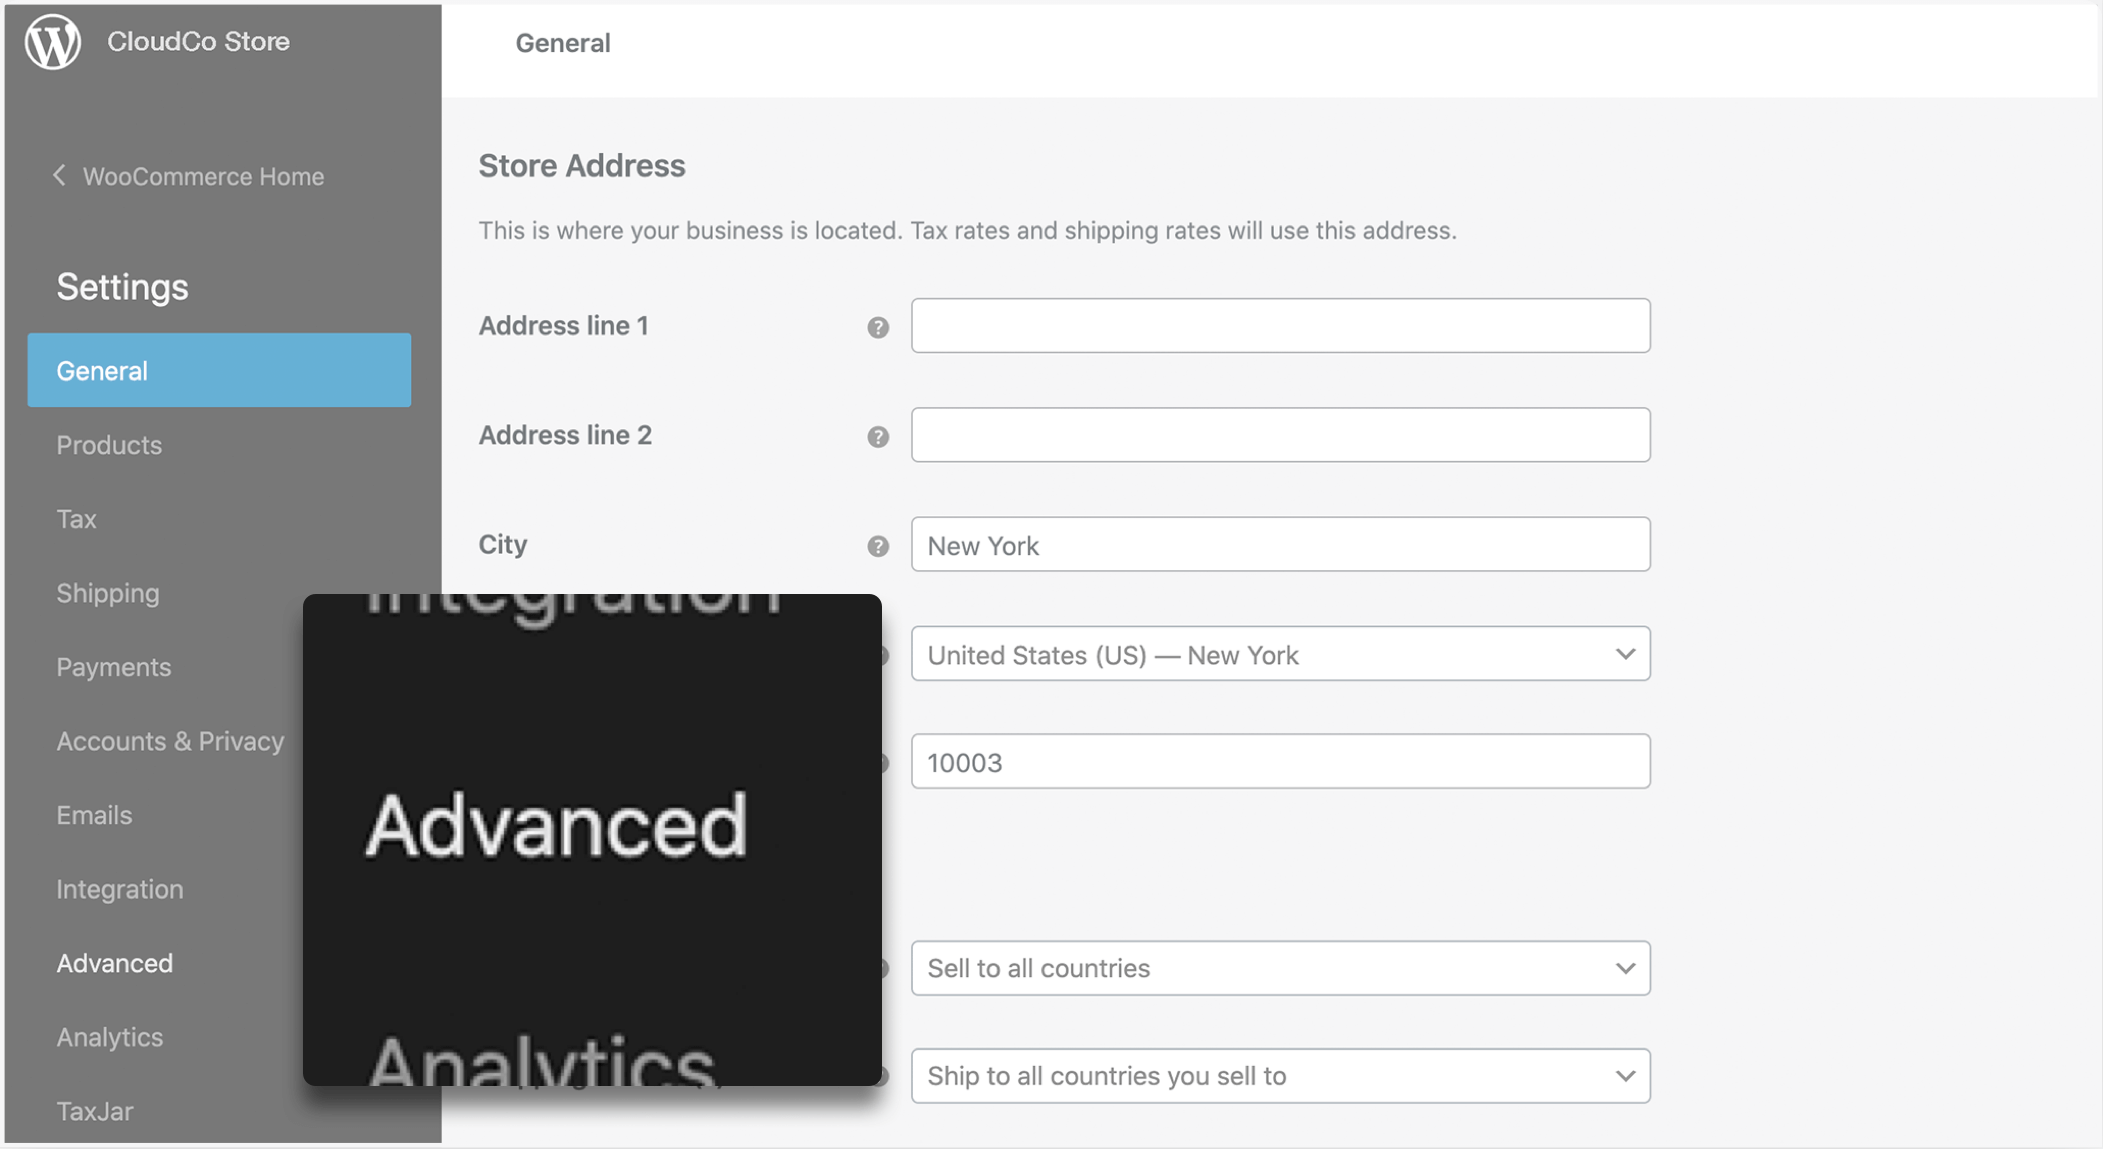Select Advanced in the sidebar

click(x=115, y=963)
